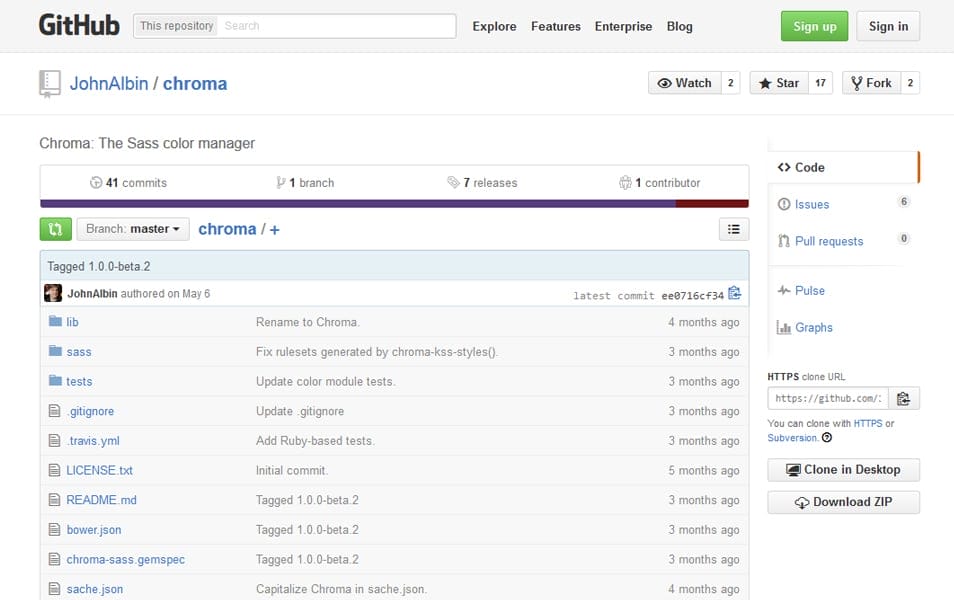This screenshot has height=600, width=954.
Task: Open the lib folder
Action: point(72,322)
